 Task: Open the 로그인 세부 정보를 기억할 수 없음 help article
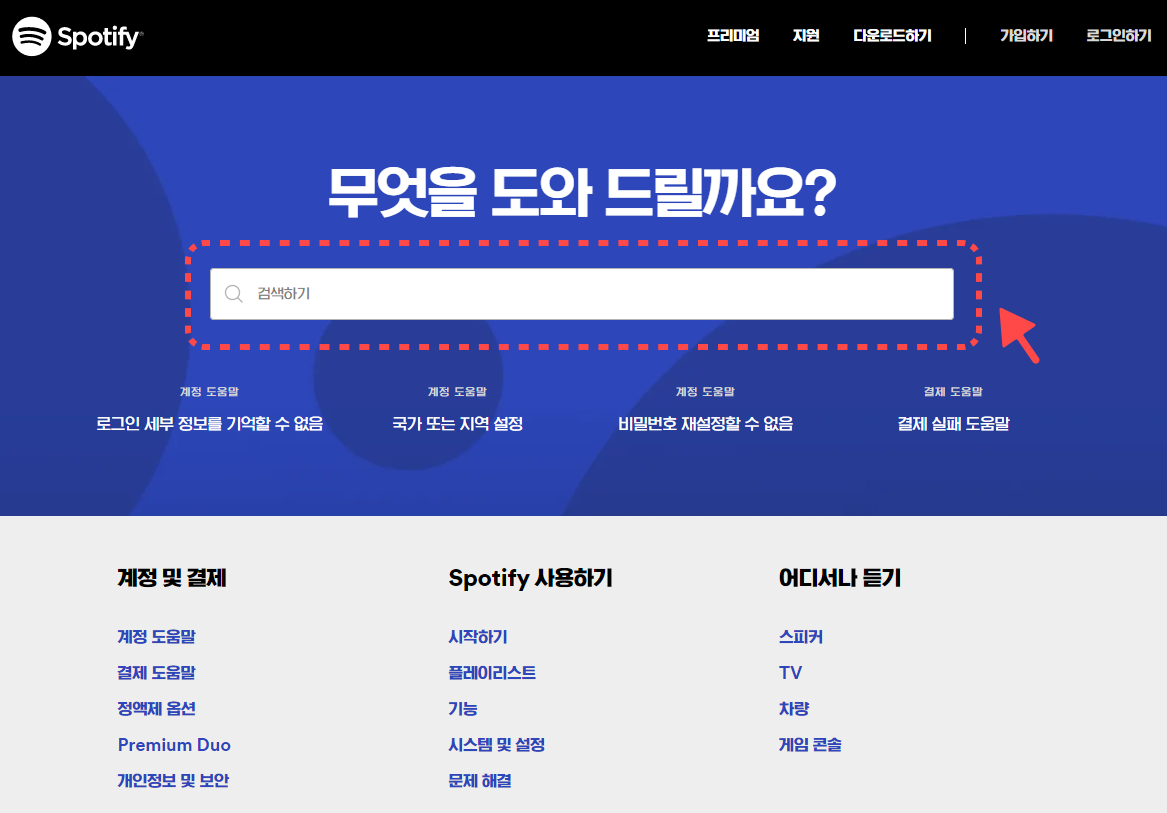point(211,423)
